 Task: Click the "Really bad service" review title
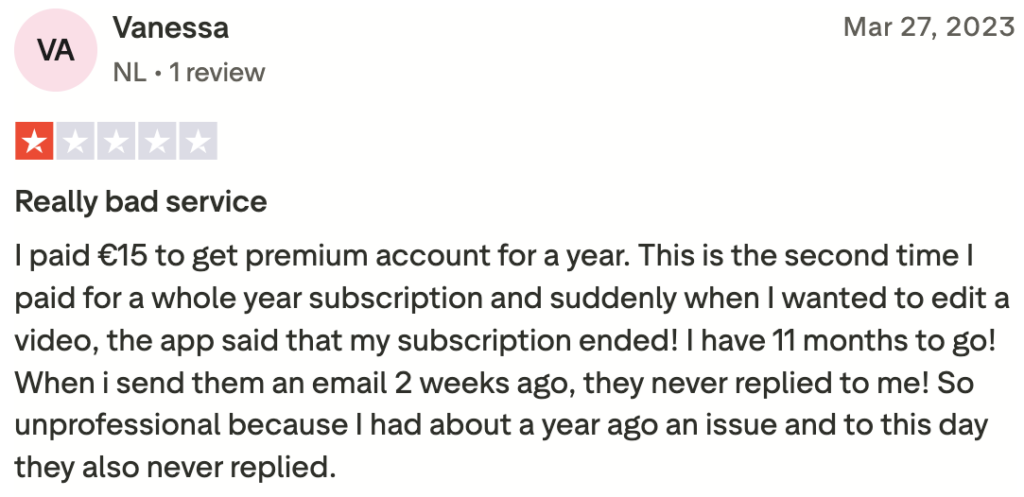(x=141, y=202)
